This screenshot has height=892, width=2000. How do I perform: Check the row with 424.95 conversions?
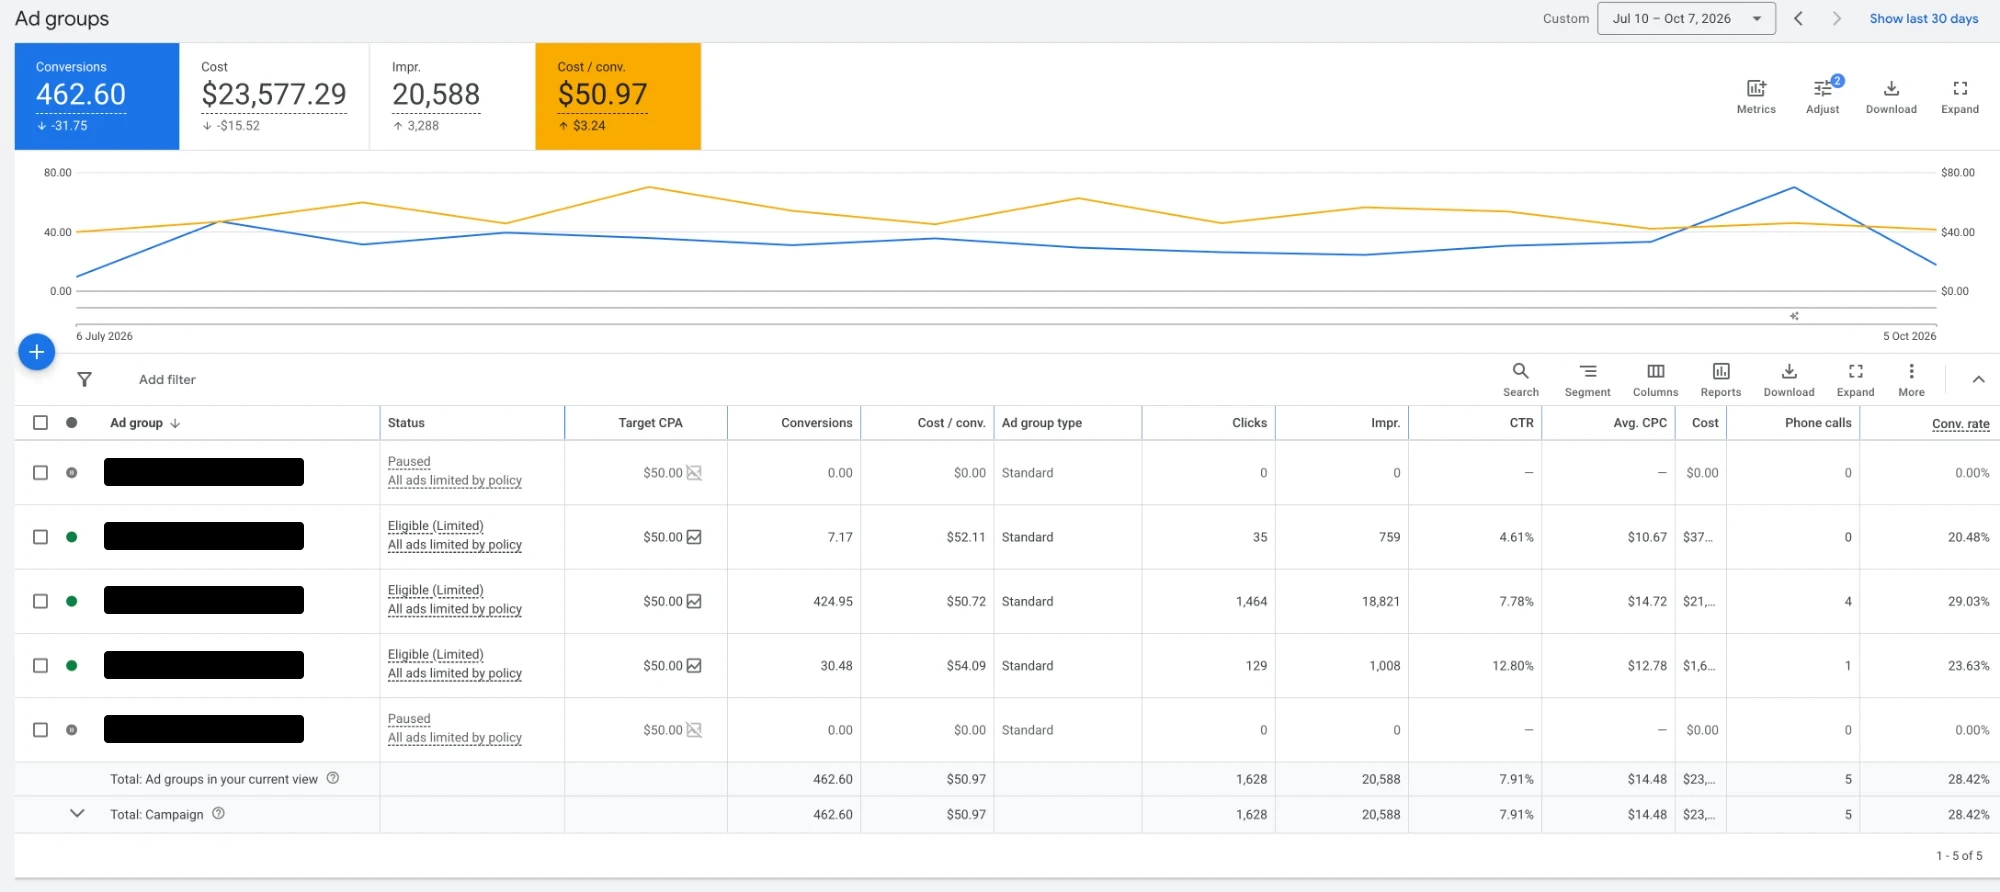click(41, 602)
